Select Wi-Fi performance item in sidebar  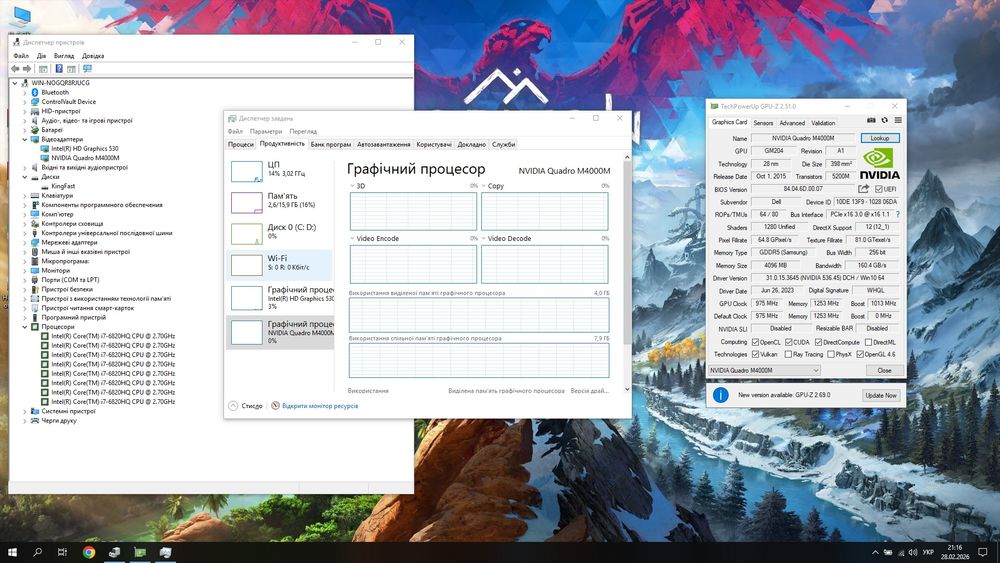click(280, 265)
